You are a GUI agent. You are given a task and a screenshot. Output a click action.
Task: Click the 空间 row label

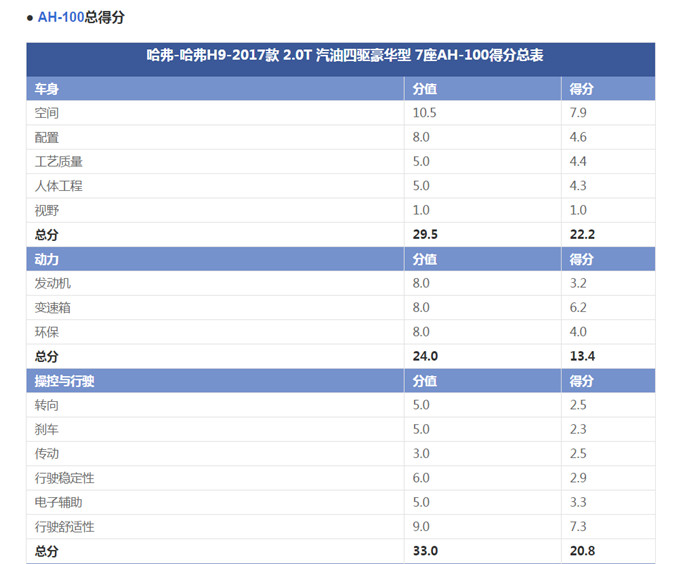(x=46, y=113)
